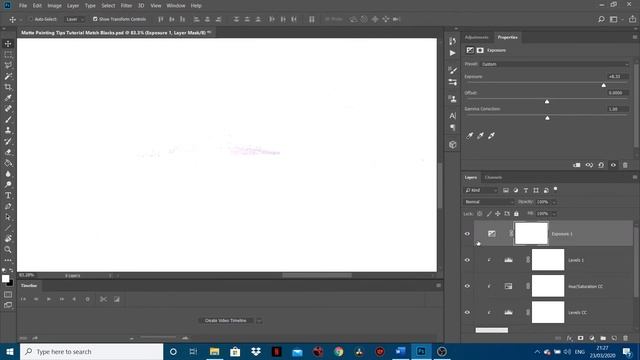Select the Lasso tool

[8, 65]
